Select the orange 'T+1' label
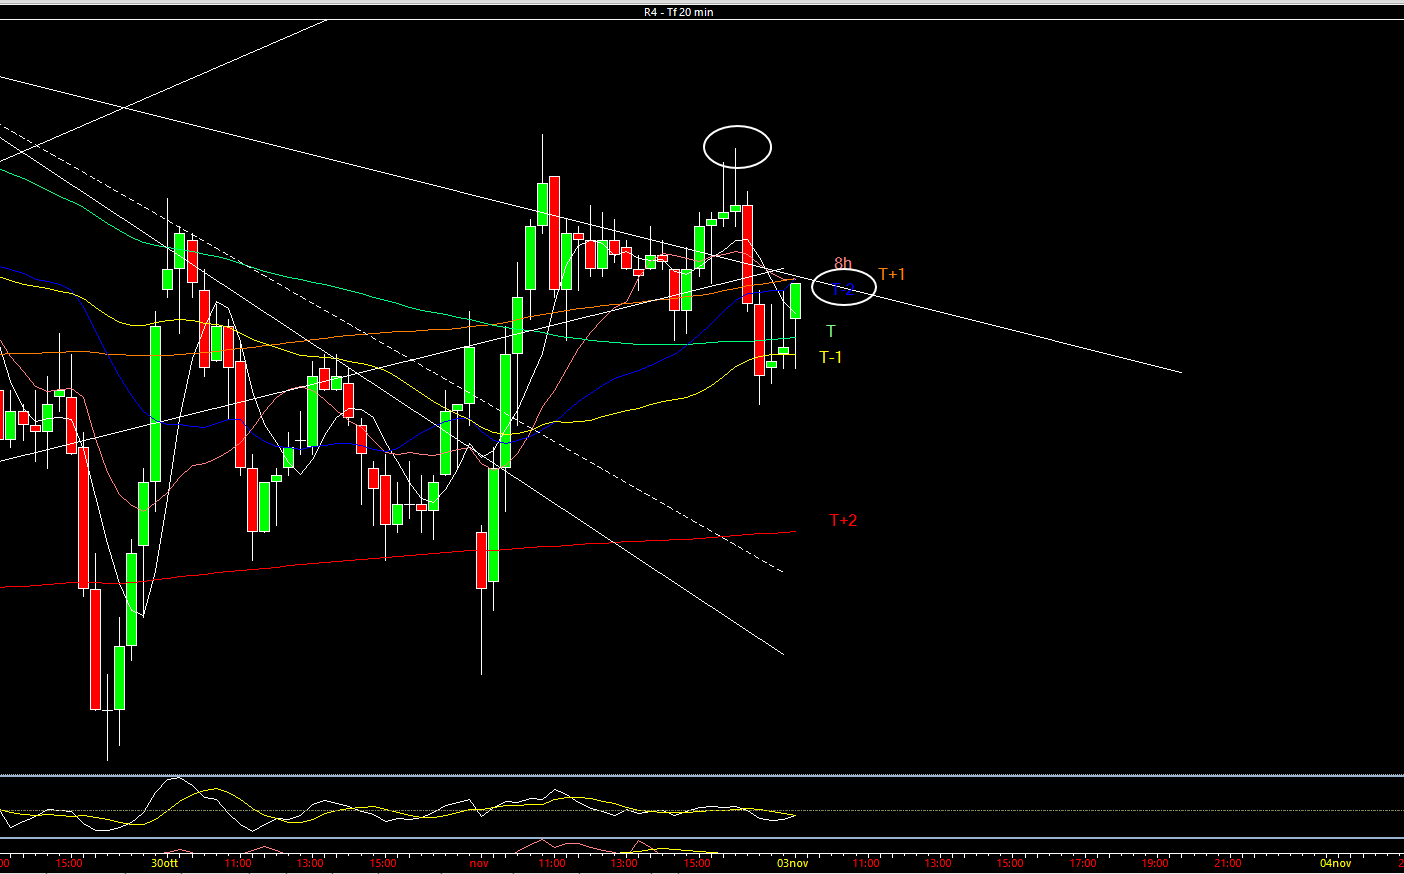1404x874 pixels. tap(892, 274)
